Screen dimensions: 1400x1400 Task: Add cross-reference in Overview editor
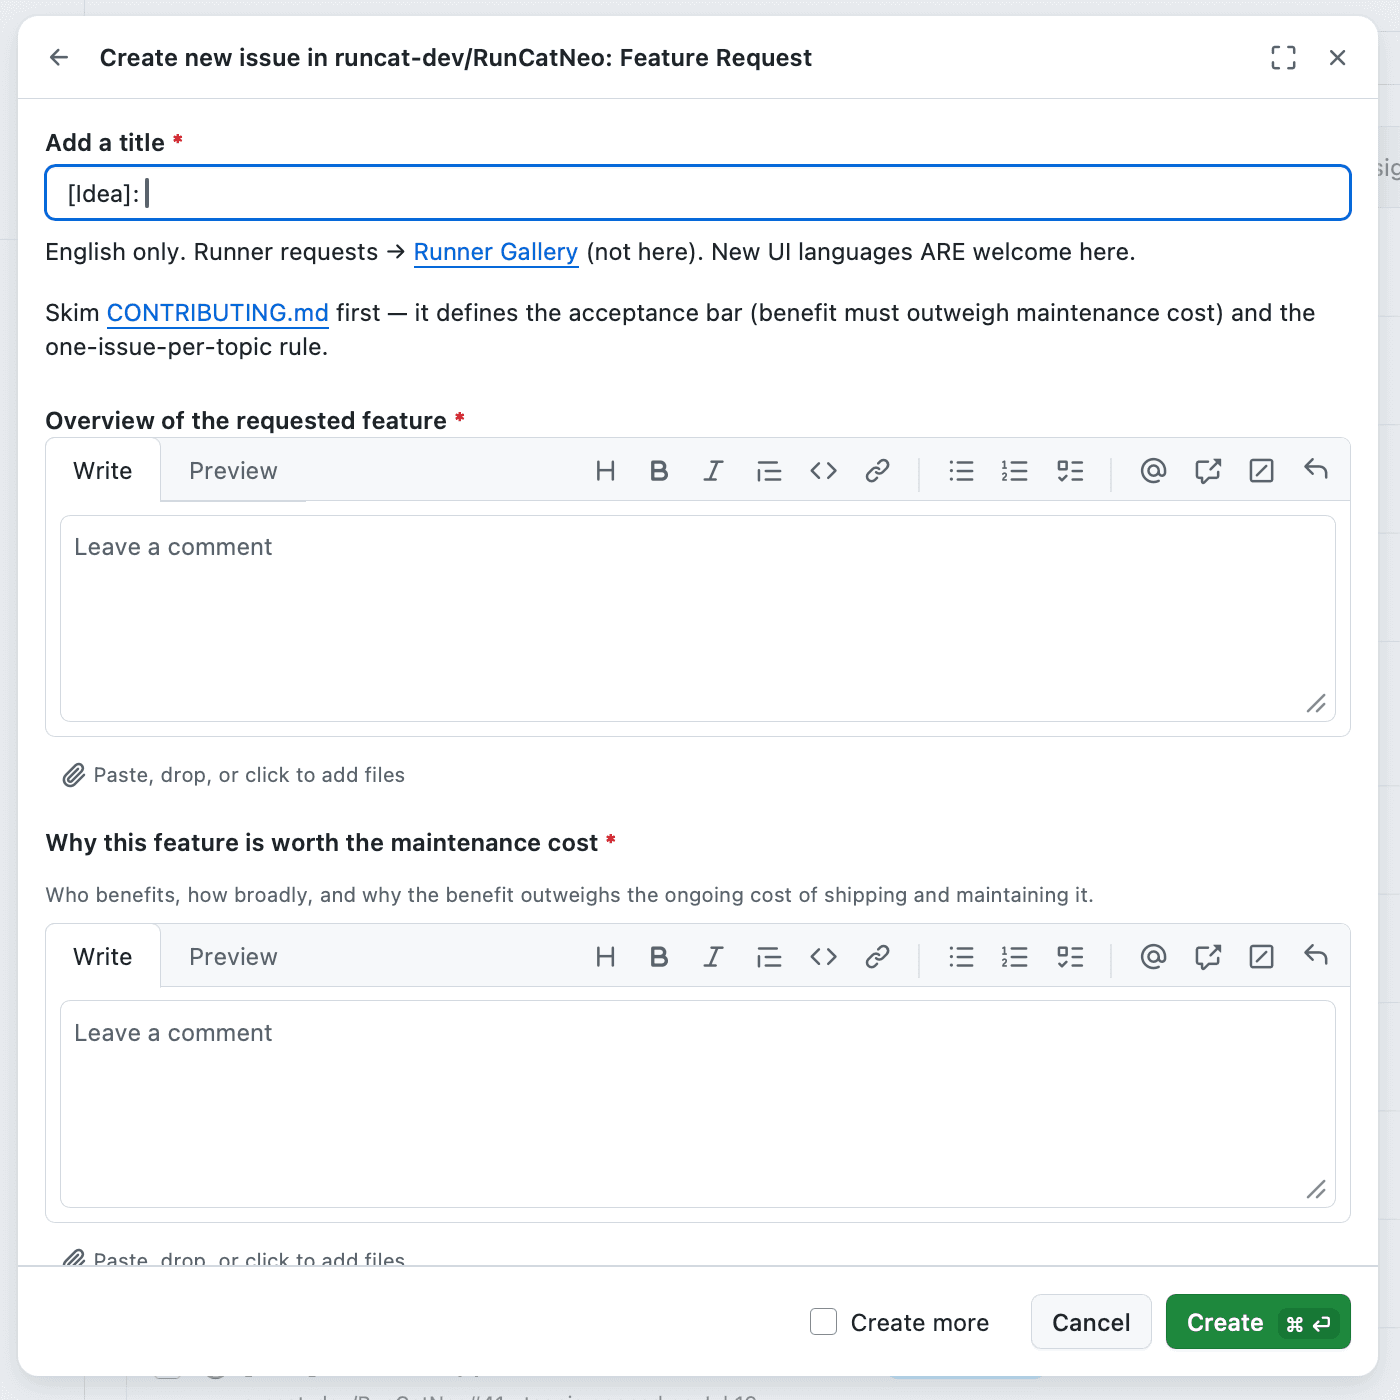(1208, 470)
